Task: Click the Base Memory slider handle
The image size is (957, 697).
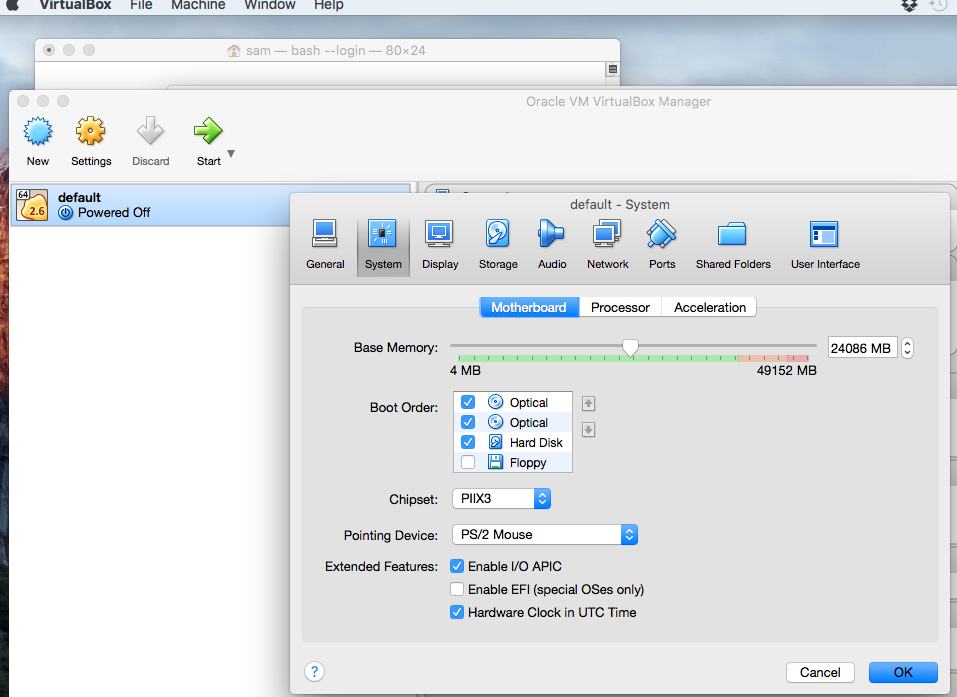Action: click(x=630, y=348)
